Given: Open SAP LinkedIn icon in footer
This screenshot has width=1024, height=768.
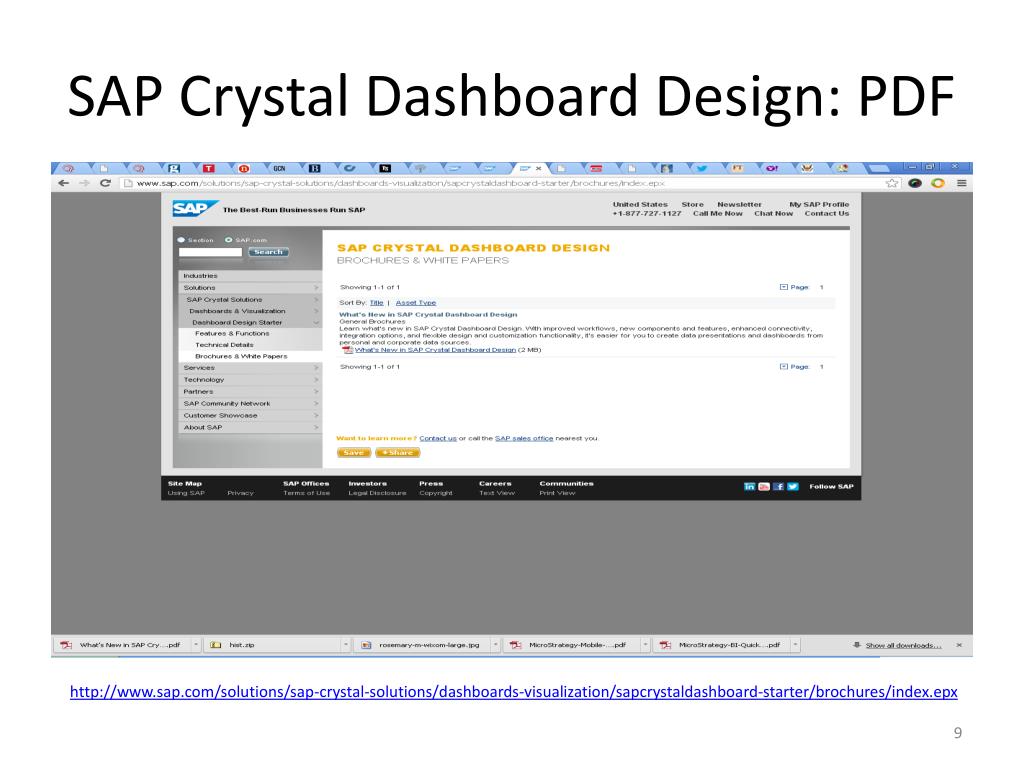Looking at the screenshot, I should tap(749, 487).
